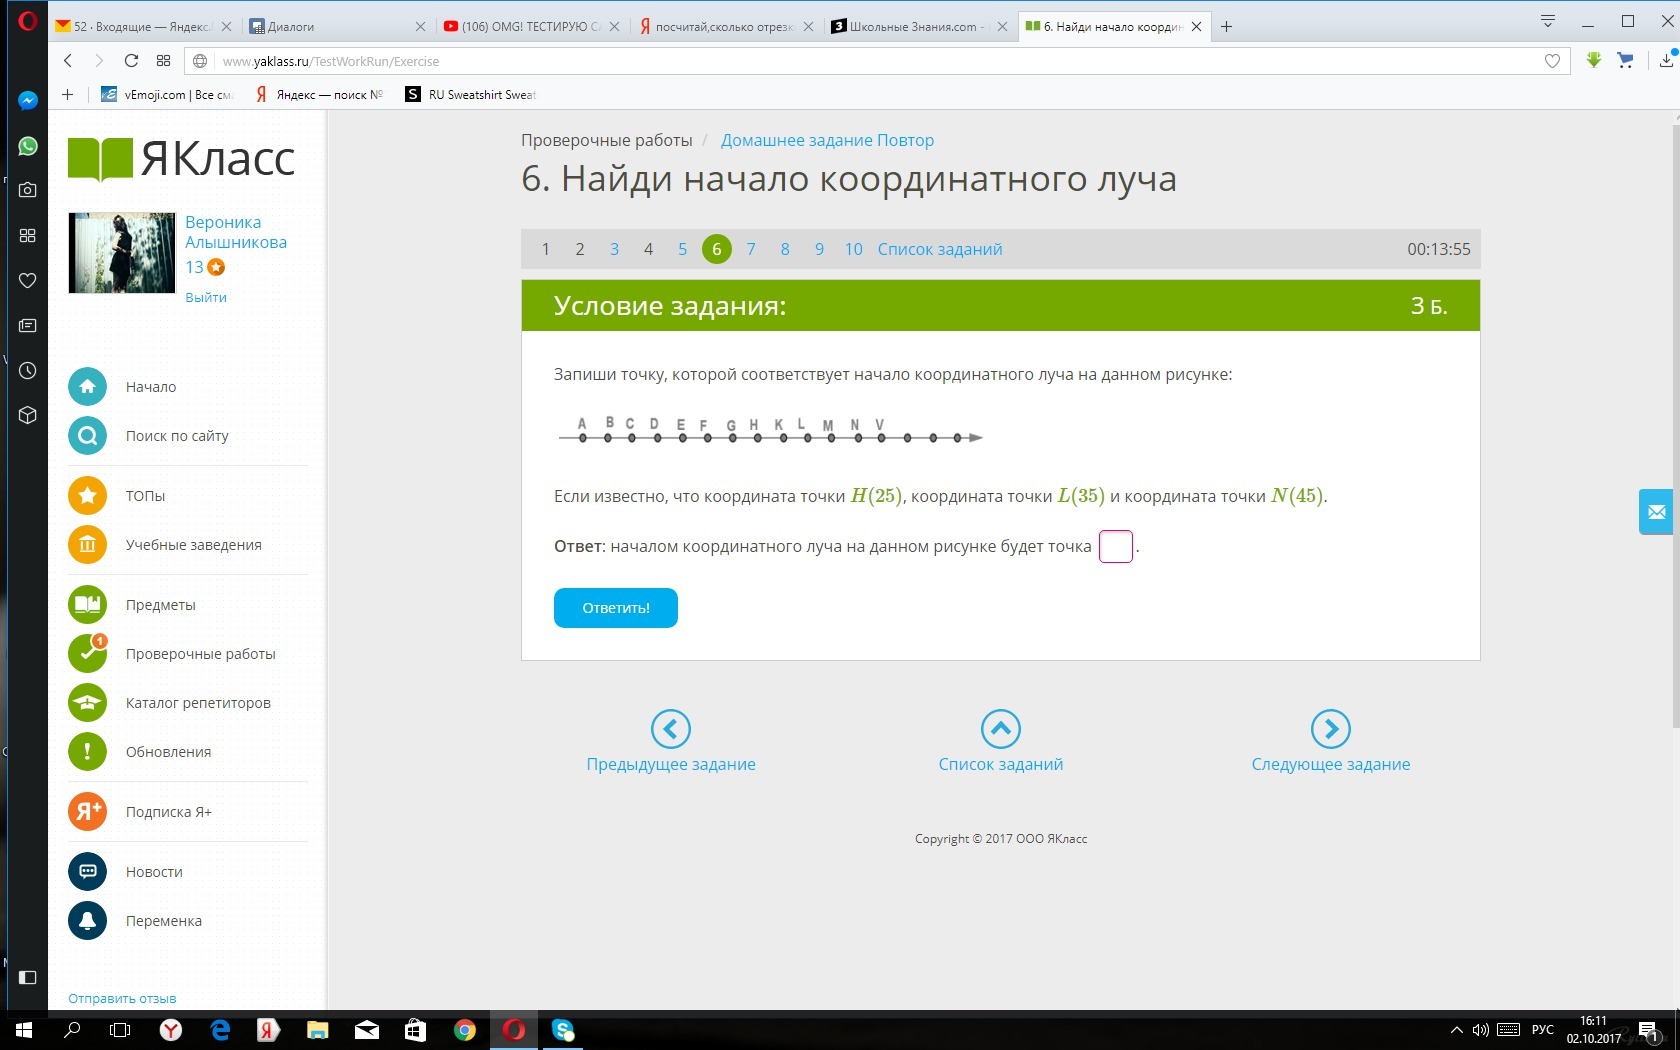Click the snapshot camera sidebar icon
The height and width of the screenshot is (1050, 1680).
[x=28, y=190]
